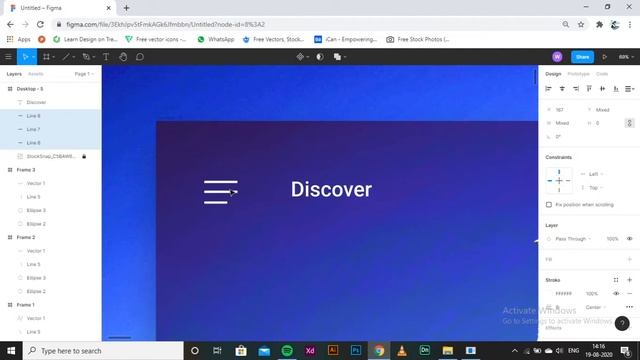Open a new browser tab
The image size is (640, 360).
coord(126,8)
